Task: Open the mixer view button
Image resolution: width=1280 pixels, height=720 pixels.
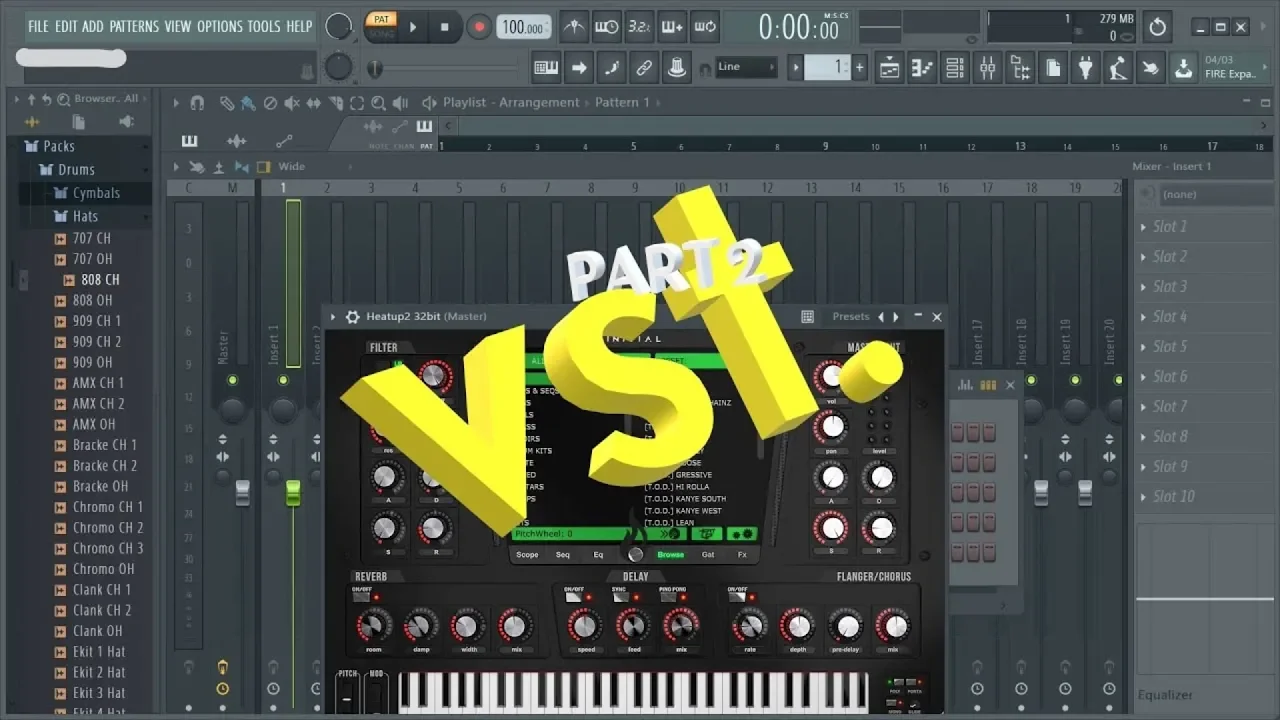Action: click(987, 68)
